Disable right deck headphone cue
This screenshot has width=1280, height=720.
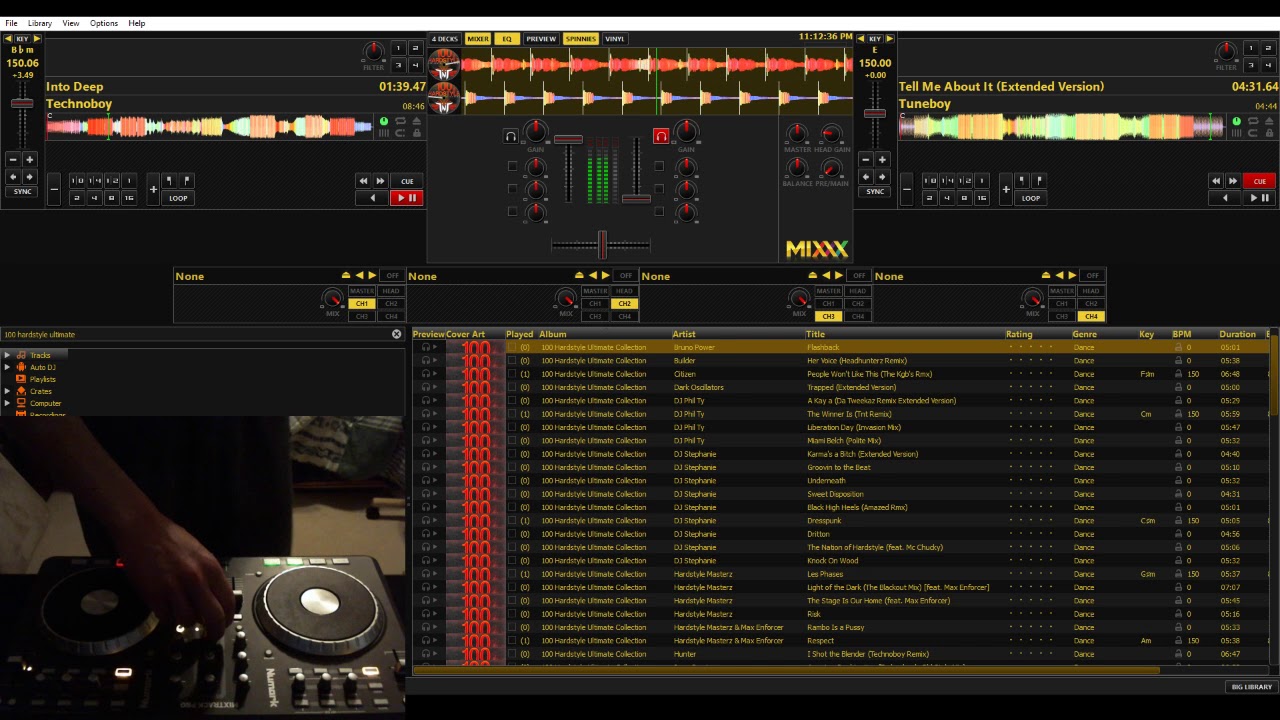661,136
